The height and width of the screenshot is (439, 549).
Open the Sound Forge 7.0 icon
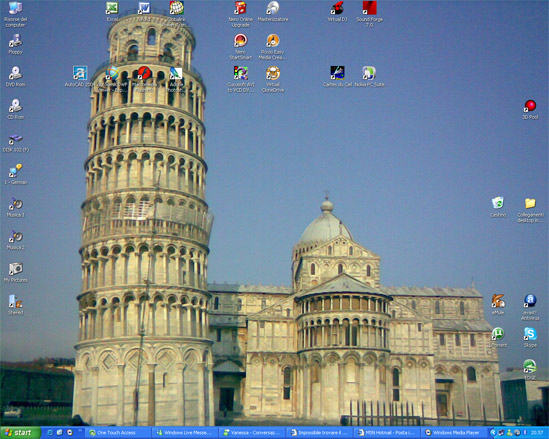[x=369, y=14]
